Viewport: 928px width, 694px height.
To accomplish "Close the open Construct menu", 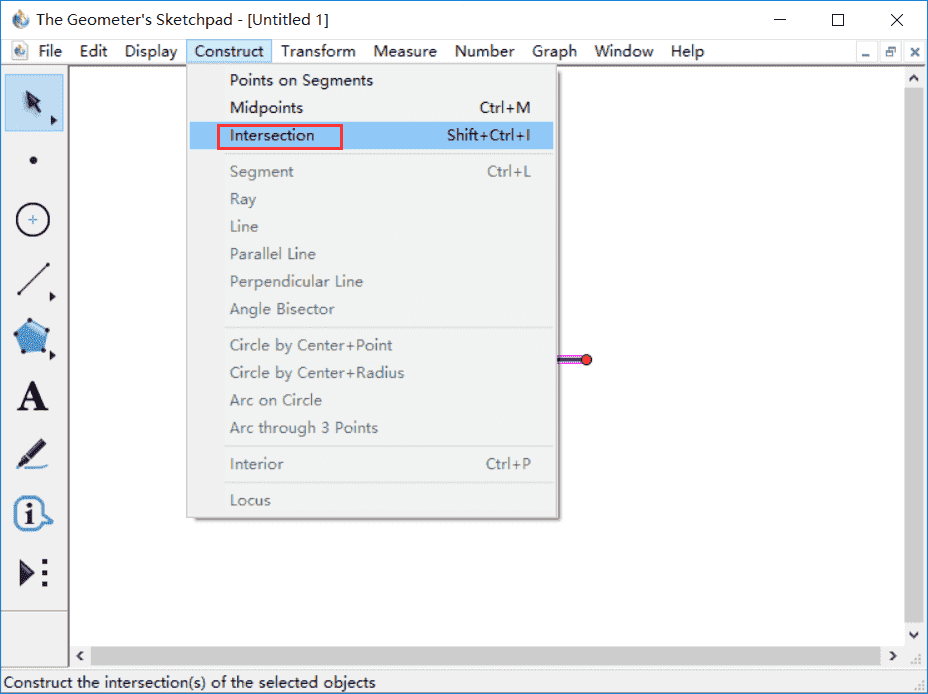I will (x=229, y=51).
